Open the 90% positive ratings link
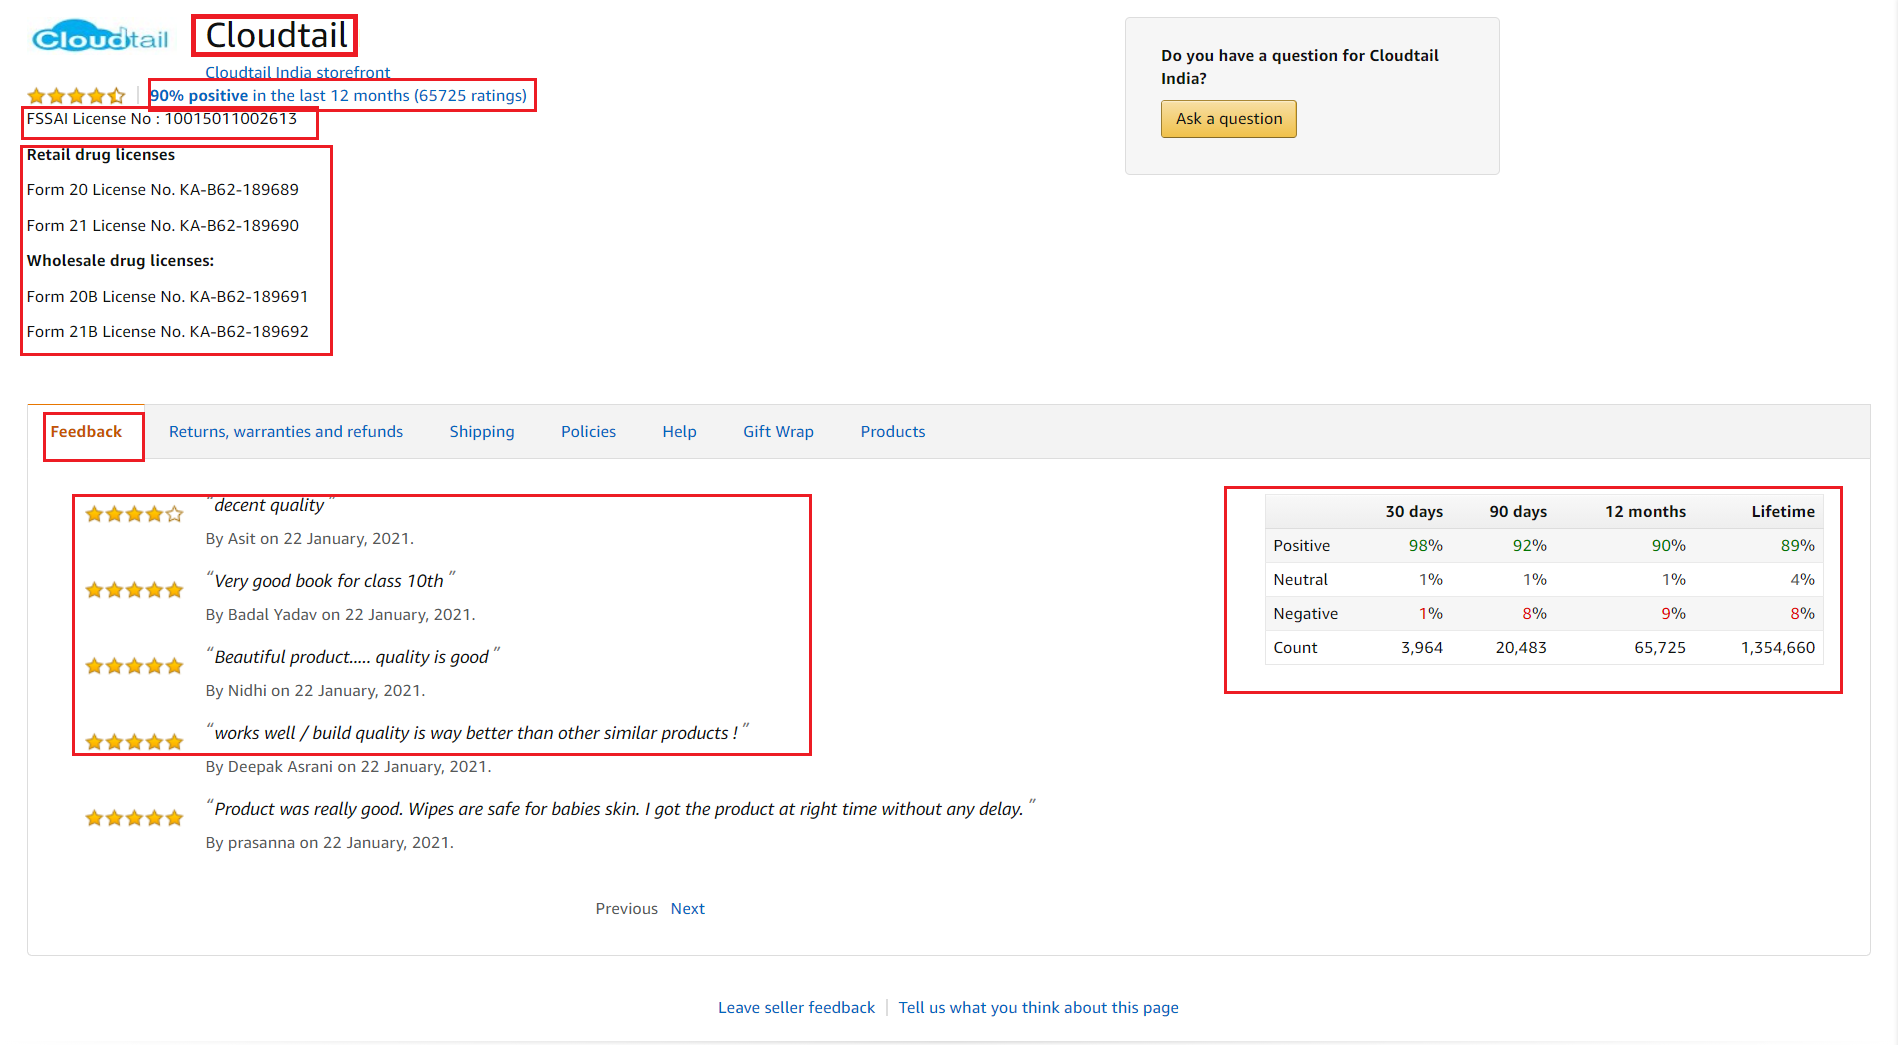1898x1045 pixels. [x=338, y=96]
